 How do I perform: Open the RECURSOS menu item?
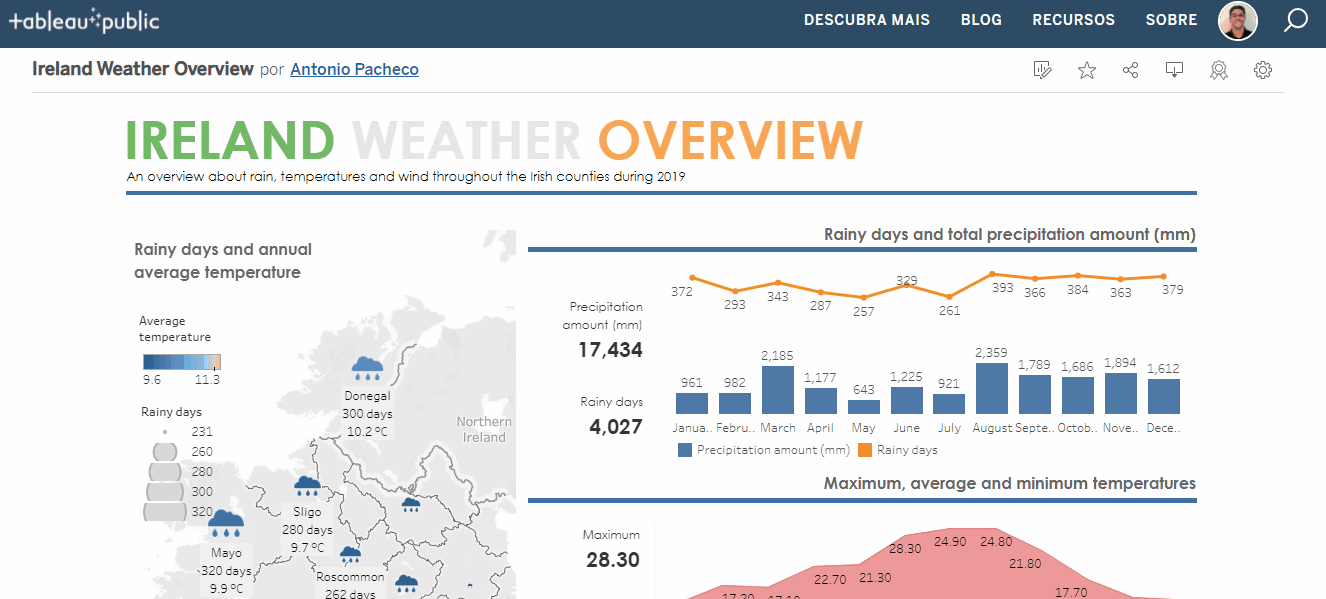pyautogui.click(x=1073, y=19)
